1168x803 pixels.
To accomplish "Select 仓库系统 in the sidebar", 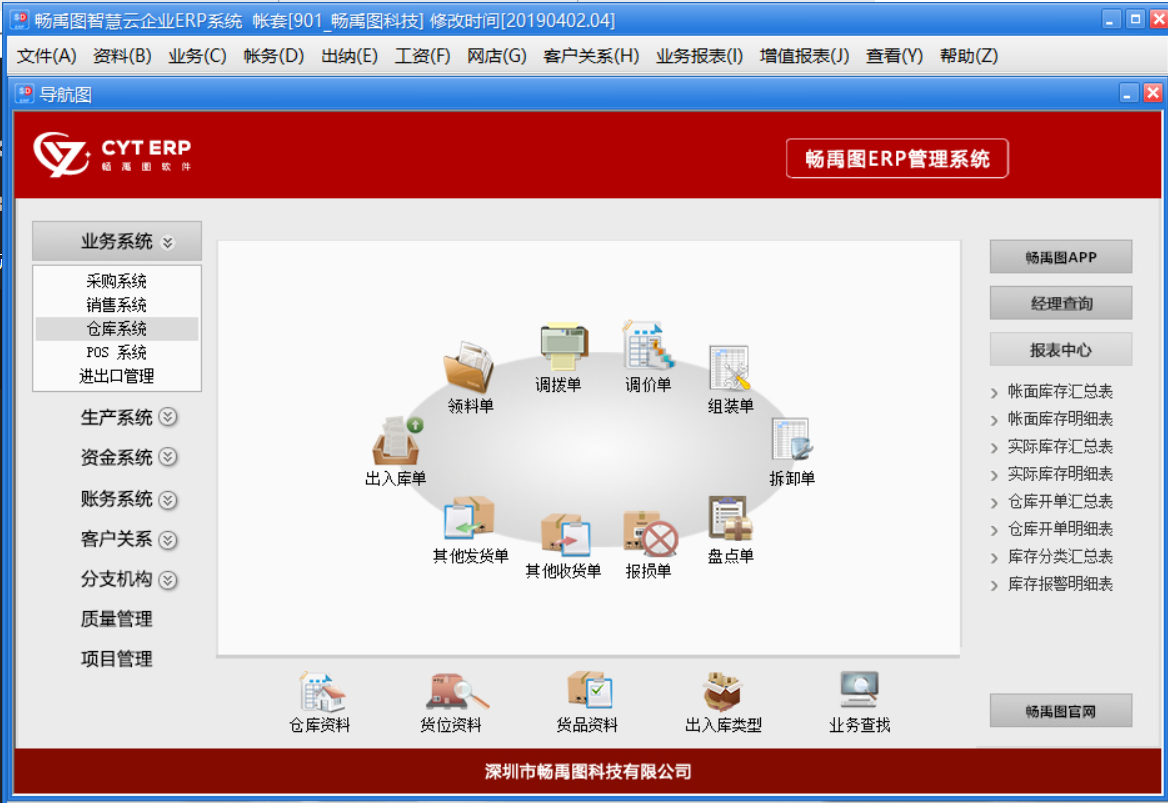I will point(117,328).
